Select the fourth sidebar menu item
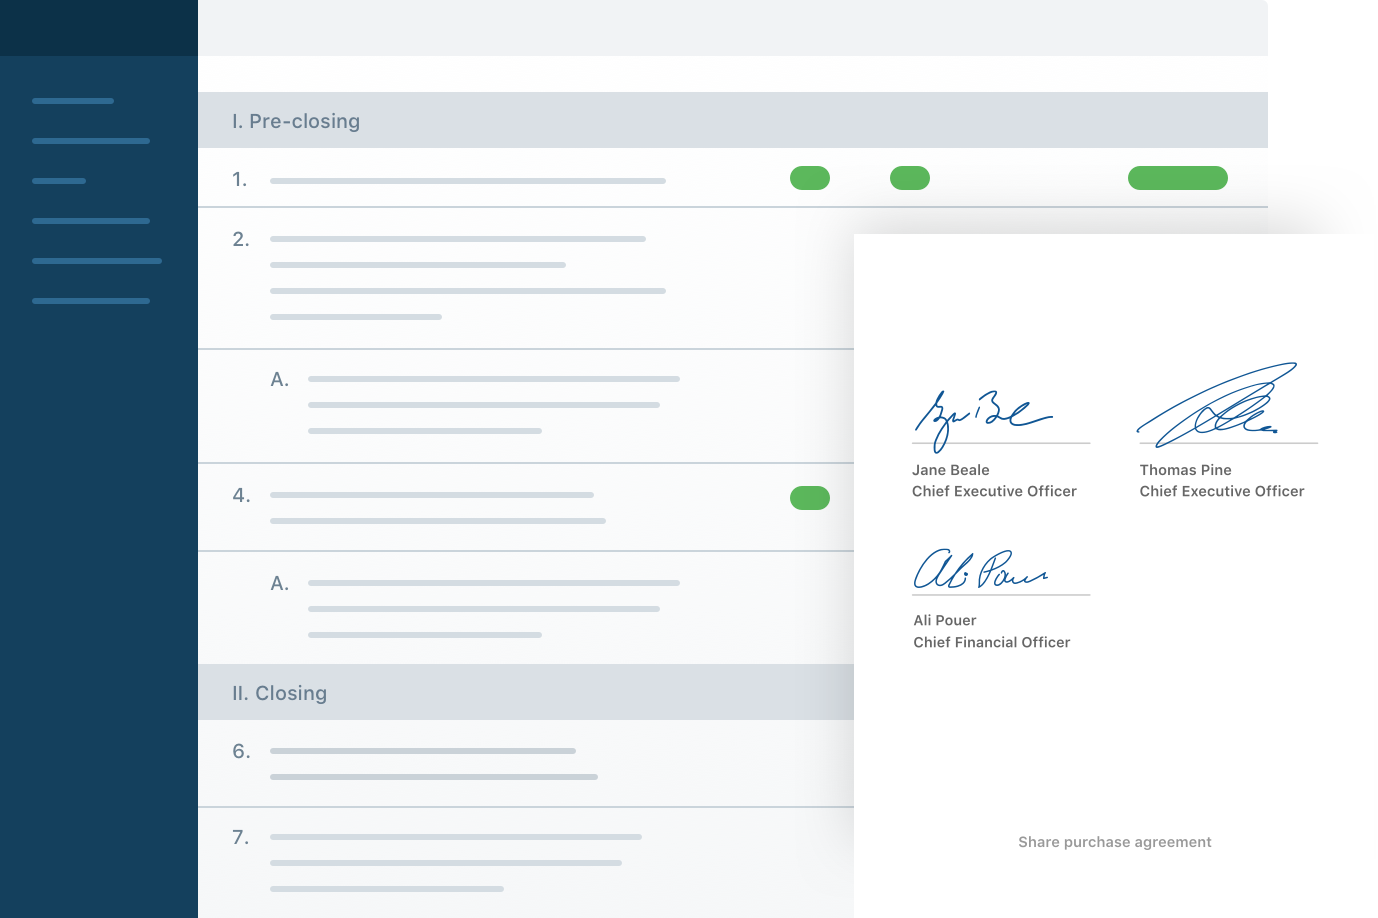 [91, 221]
